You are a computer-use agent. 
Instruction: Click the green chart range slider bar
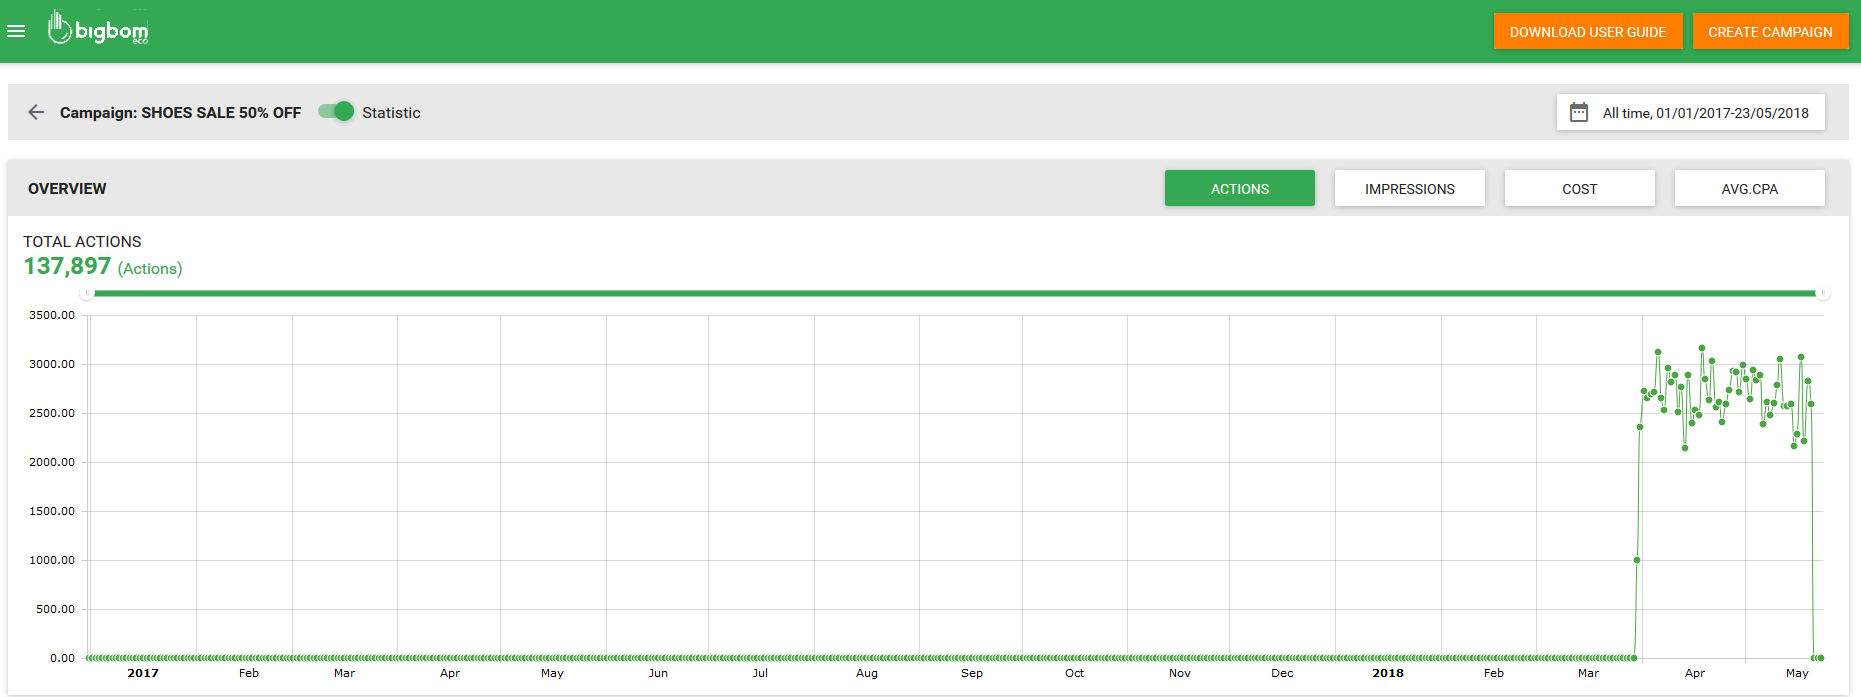[950, 293]
